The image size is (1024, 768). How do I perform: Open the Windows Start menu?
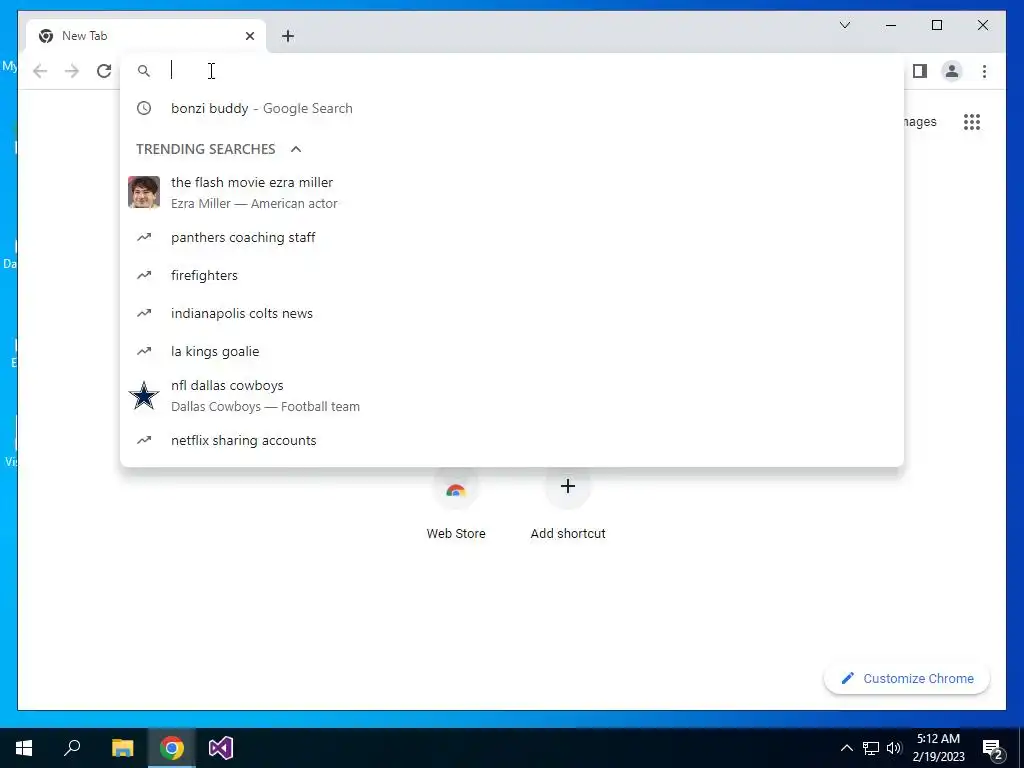coord(24,748)
